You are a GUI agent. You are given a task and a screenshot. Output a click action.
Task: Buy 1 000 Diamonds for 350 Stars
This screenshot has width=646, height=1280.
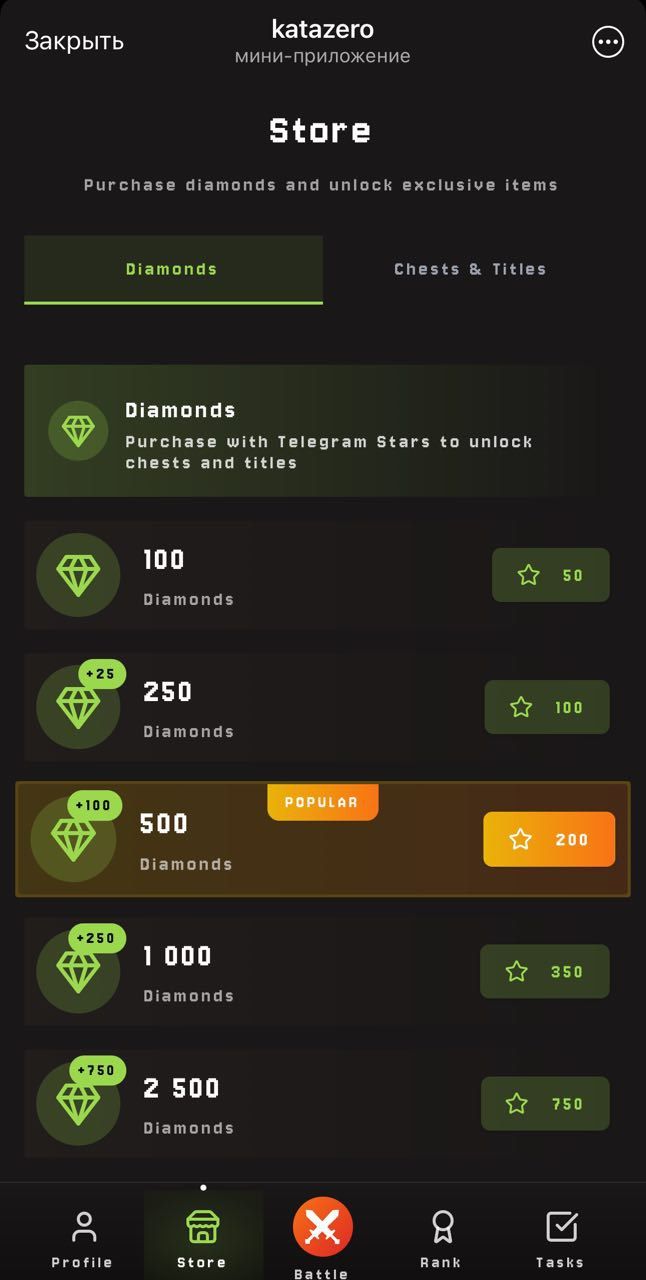click(x=545, y=971)
